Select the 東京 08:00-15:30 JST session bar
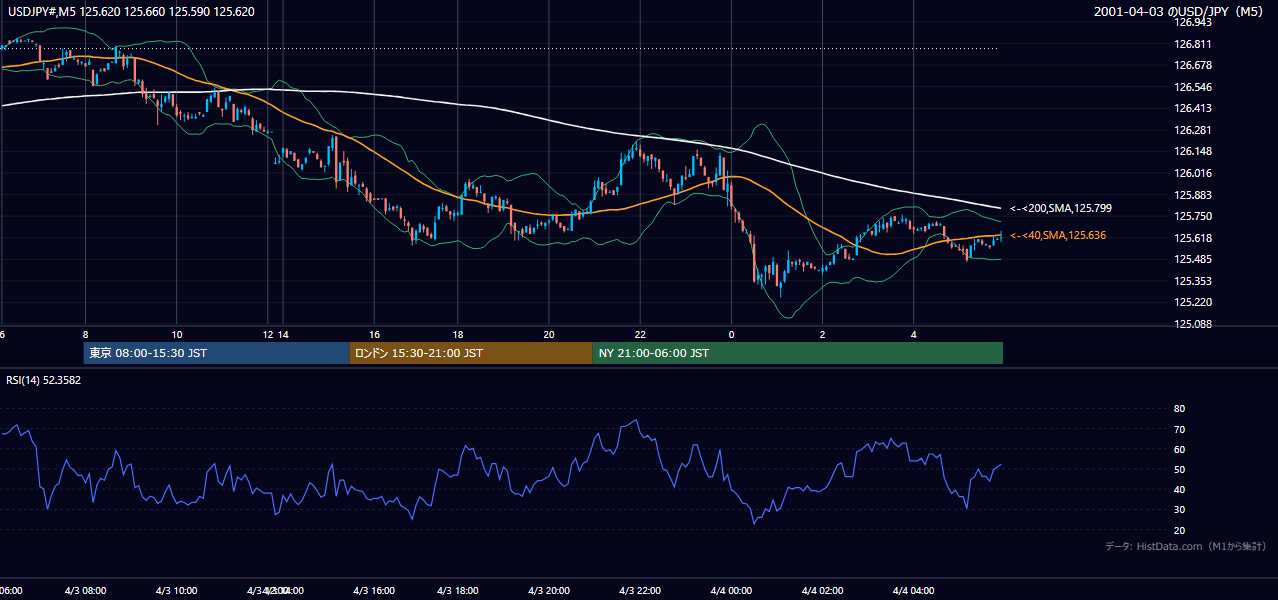 217,353
